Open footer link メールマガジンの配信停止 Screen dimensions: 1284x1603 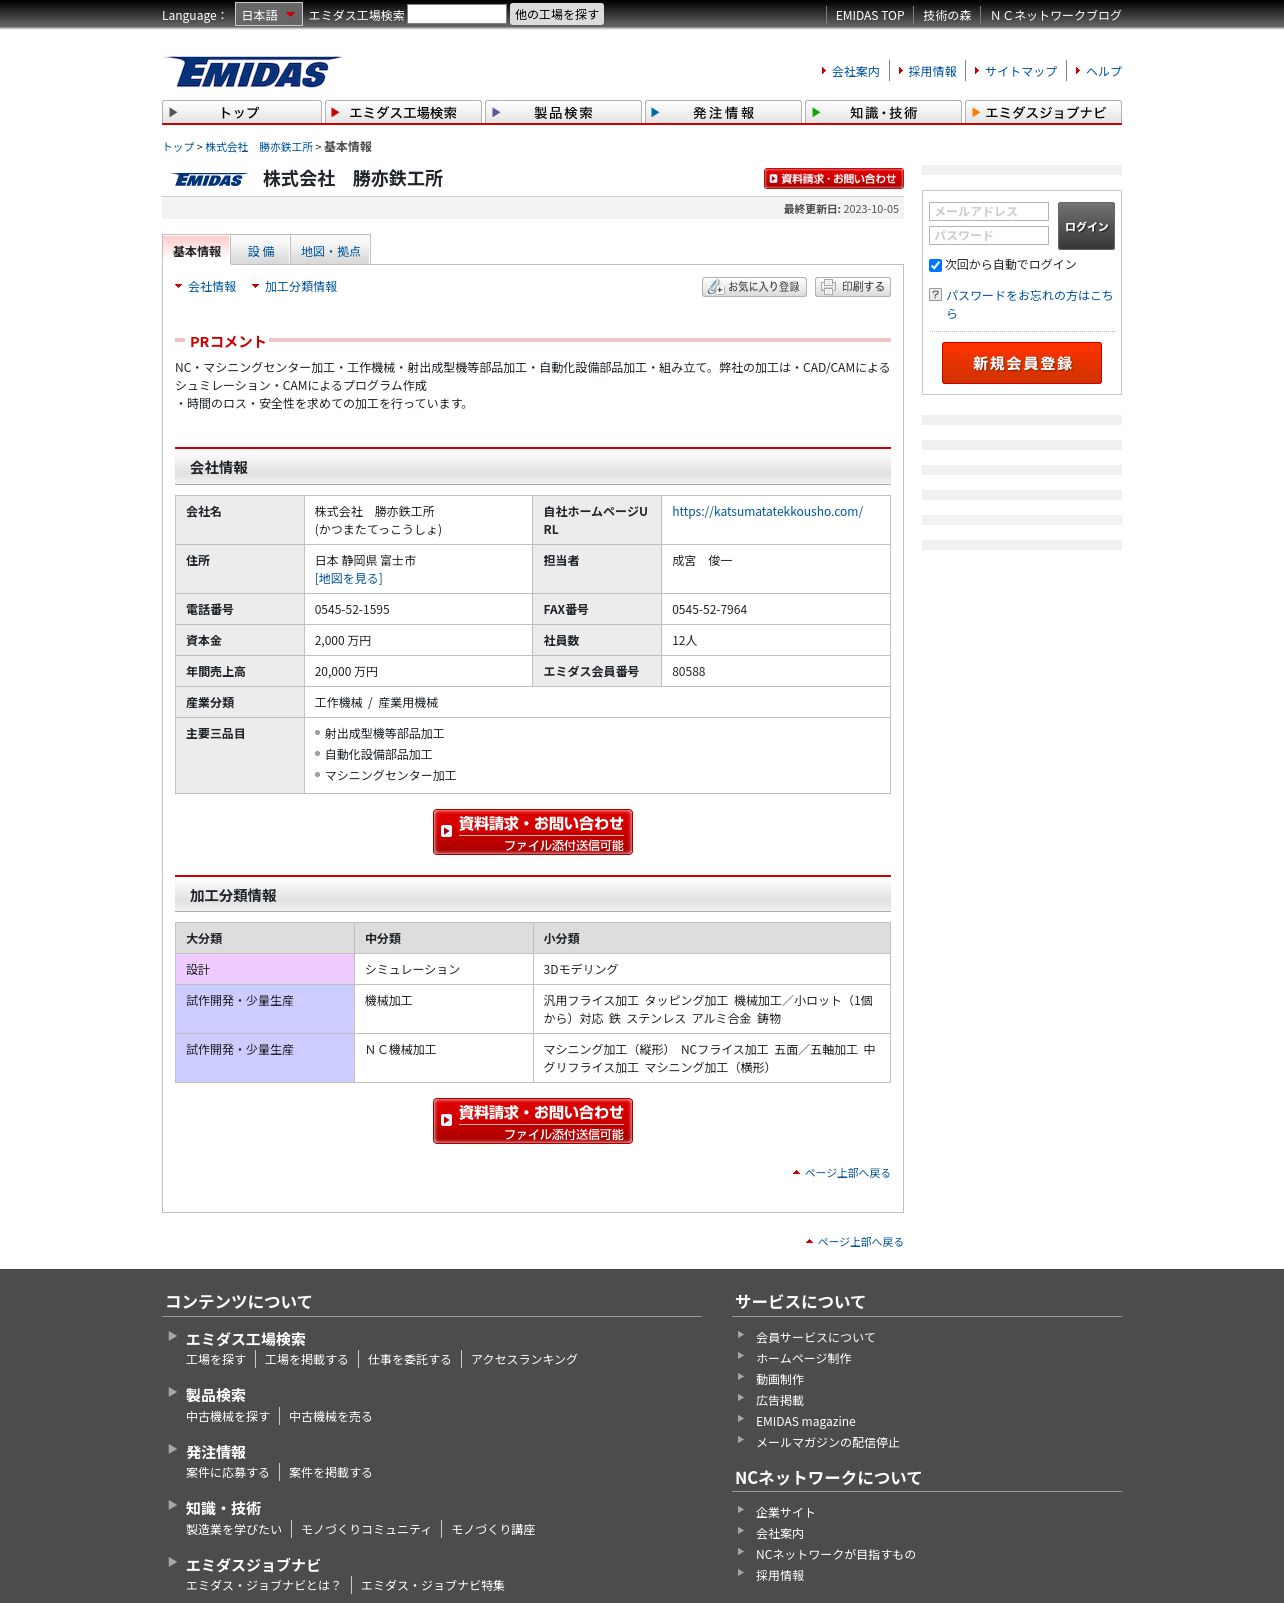coord(827,1442)
